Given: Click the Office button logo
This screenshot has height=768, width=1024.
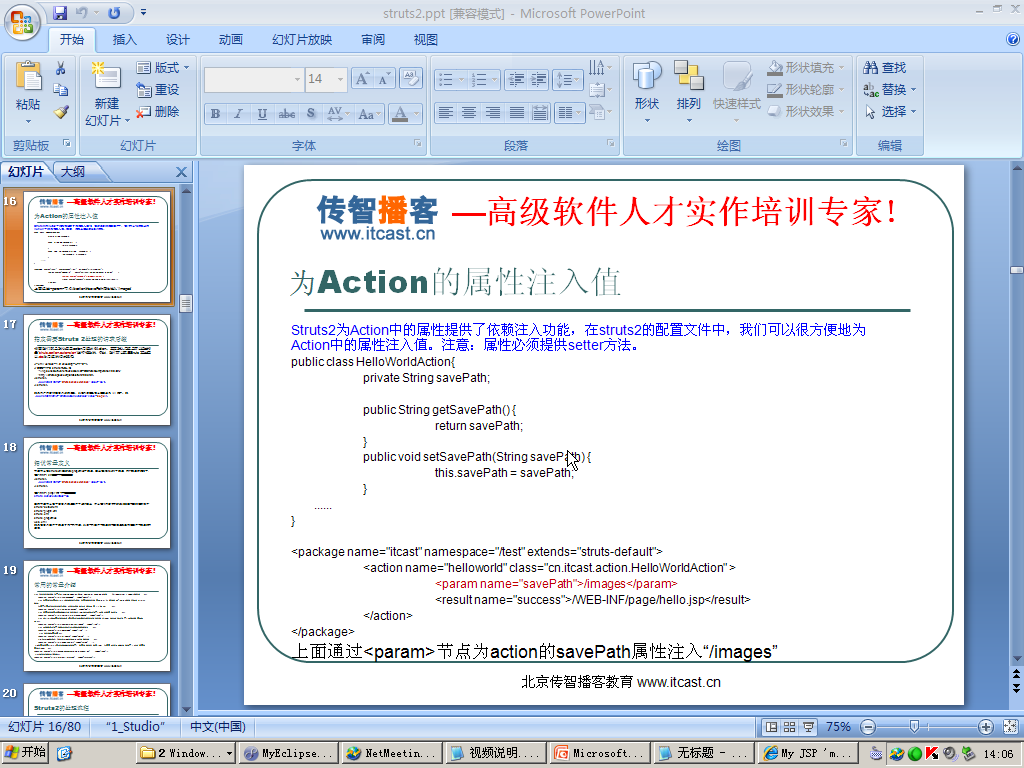Looking at the screenshot, I should 22,23.
